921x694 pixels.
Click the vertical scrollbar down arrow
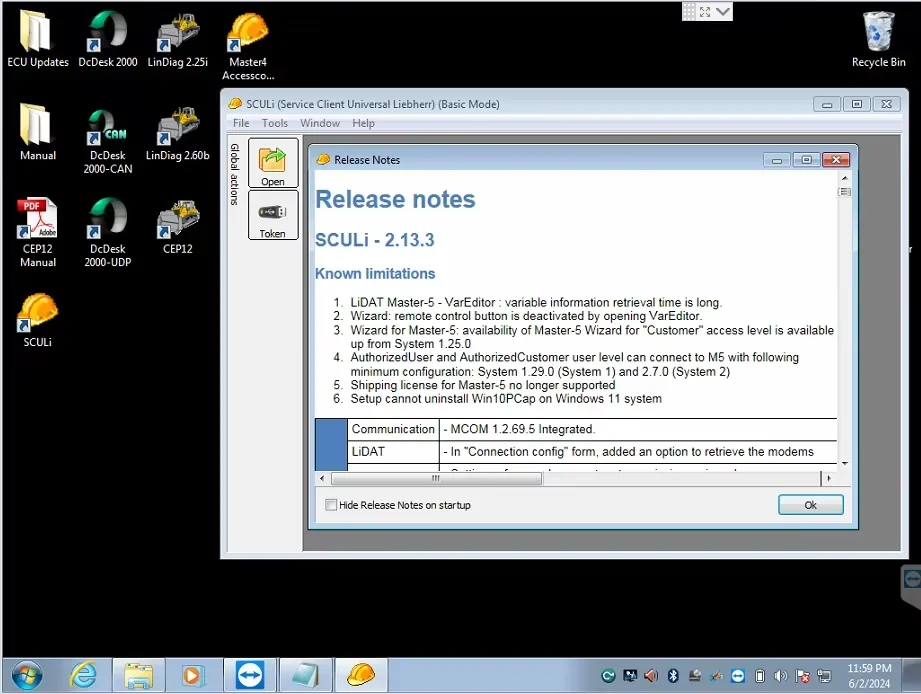coord(845,464)
